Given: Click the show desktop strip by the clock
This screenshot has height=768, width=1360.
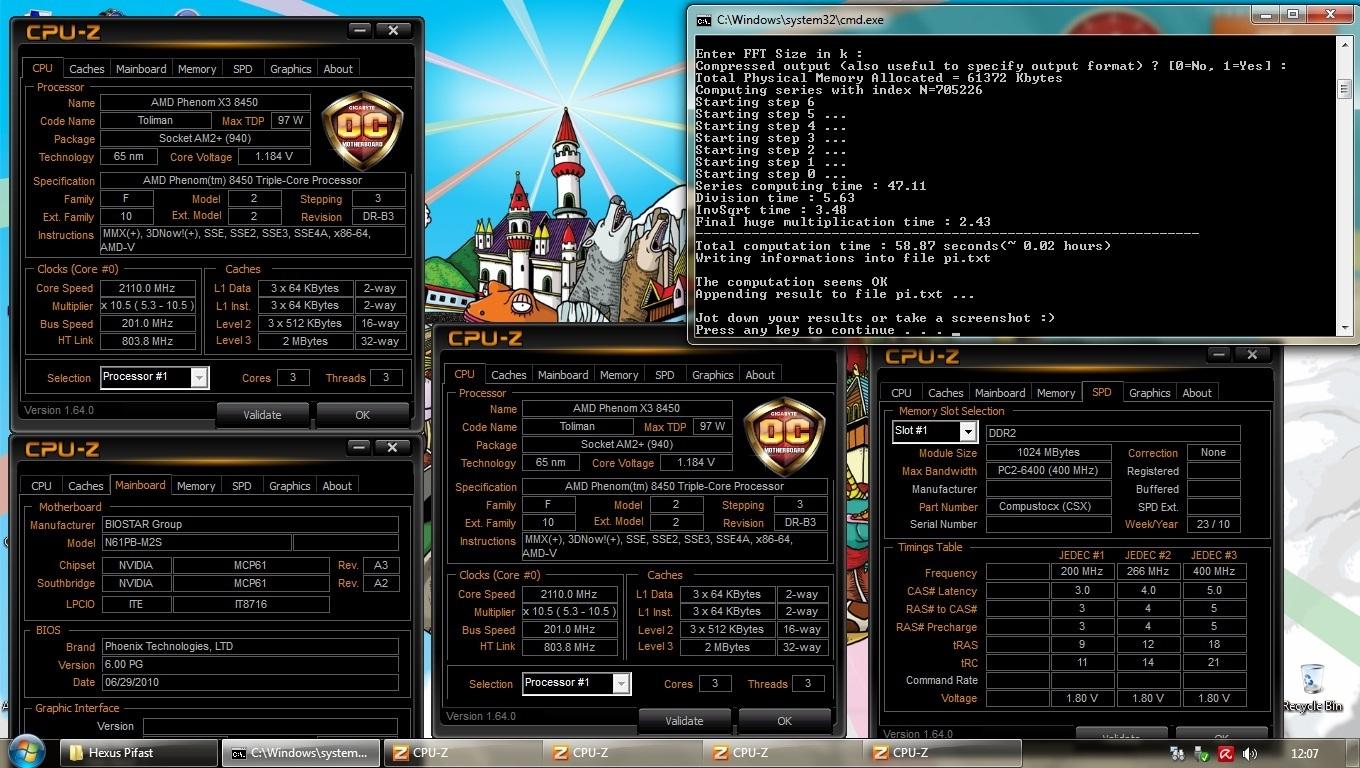Looking at the screenshot, I should click(x=1353, y=753).
